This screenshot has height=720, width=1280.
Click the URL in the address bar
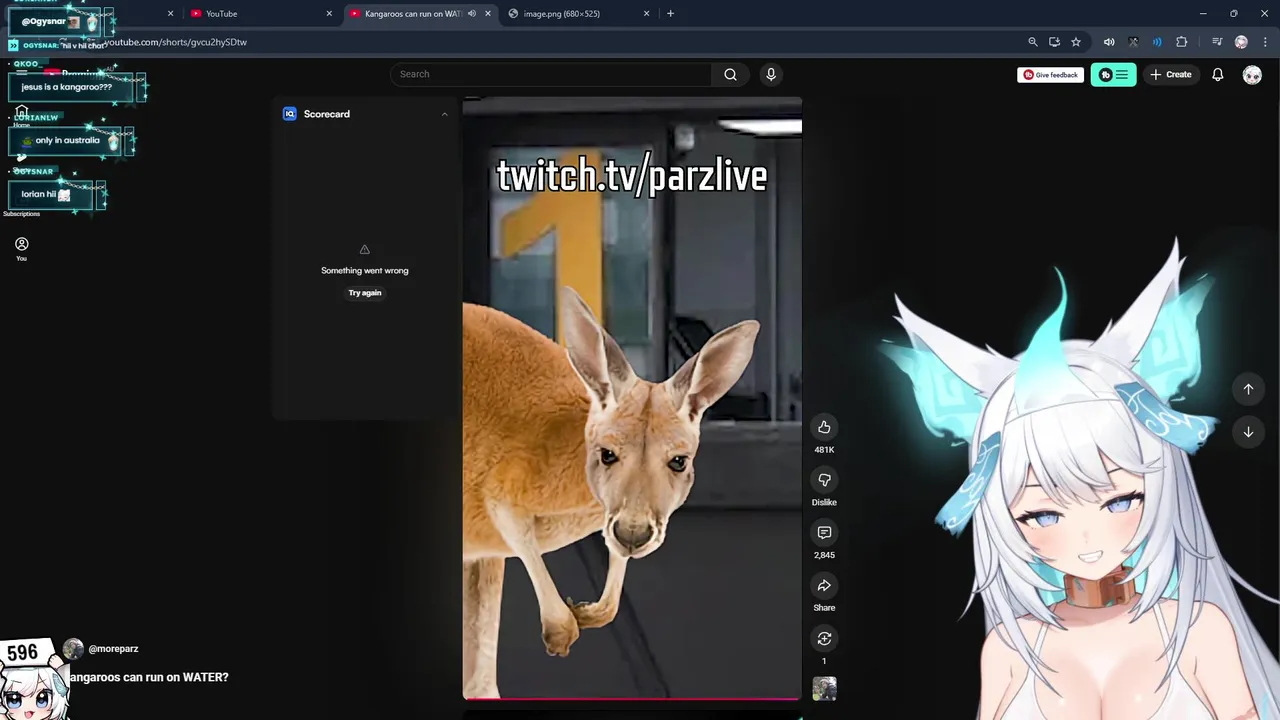[176, 42]
